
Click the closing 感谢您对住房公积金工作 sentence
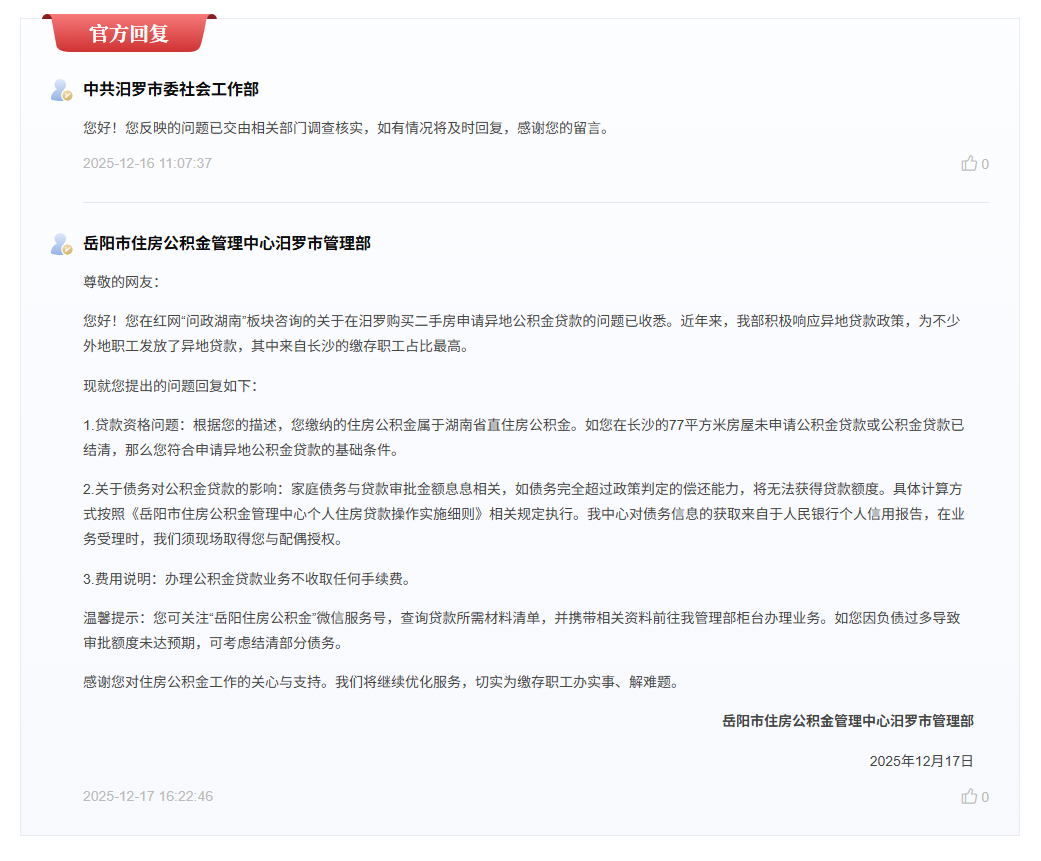[380, 682]
